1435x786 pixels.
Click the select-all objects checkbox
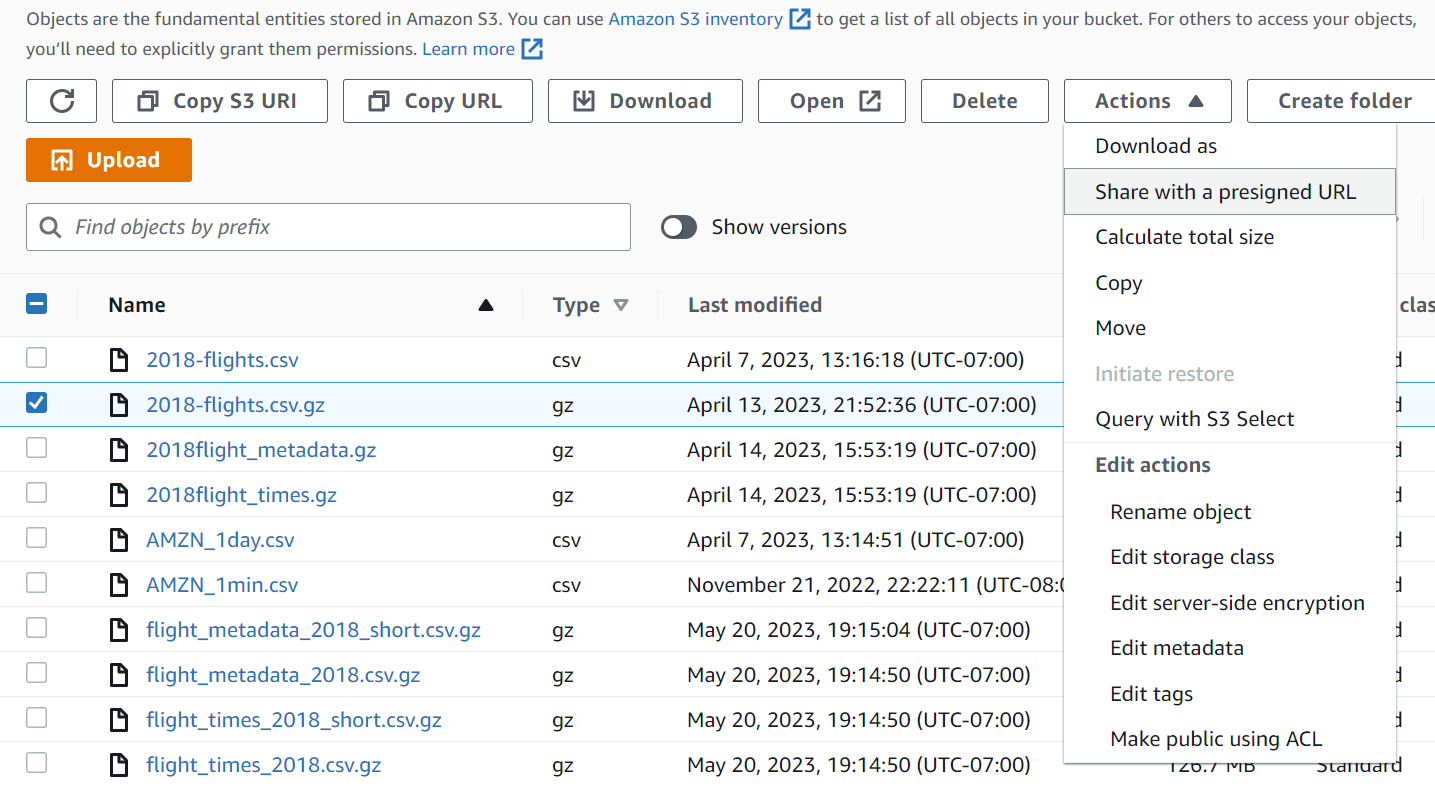click(x=37, y=301)
